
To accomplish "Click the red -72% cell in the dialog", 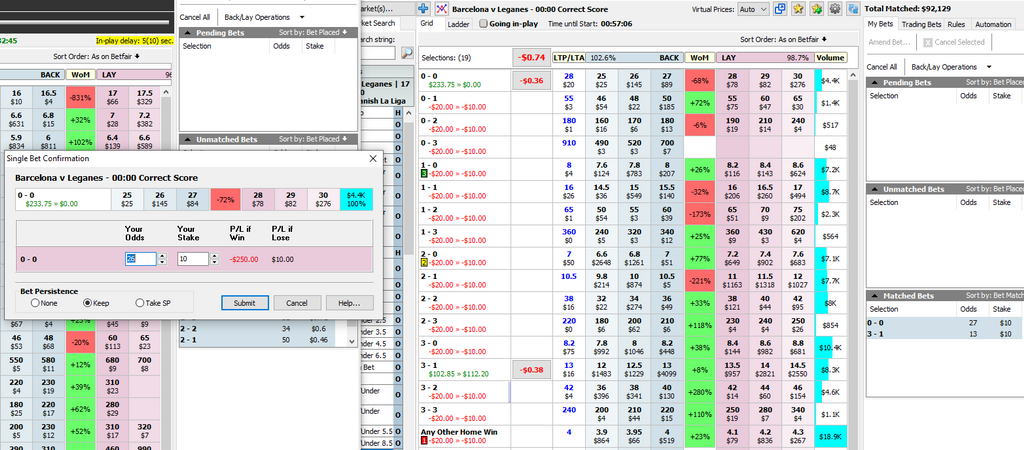I will pyautogui.click(x=225, y=199).
